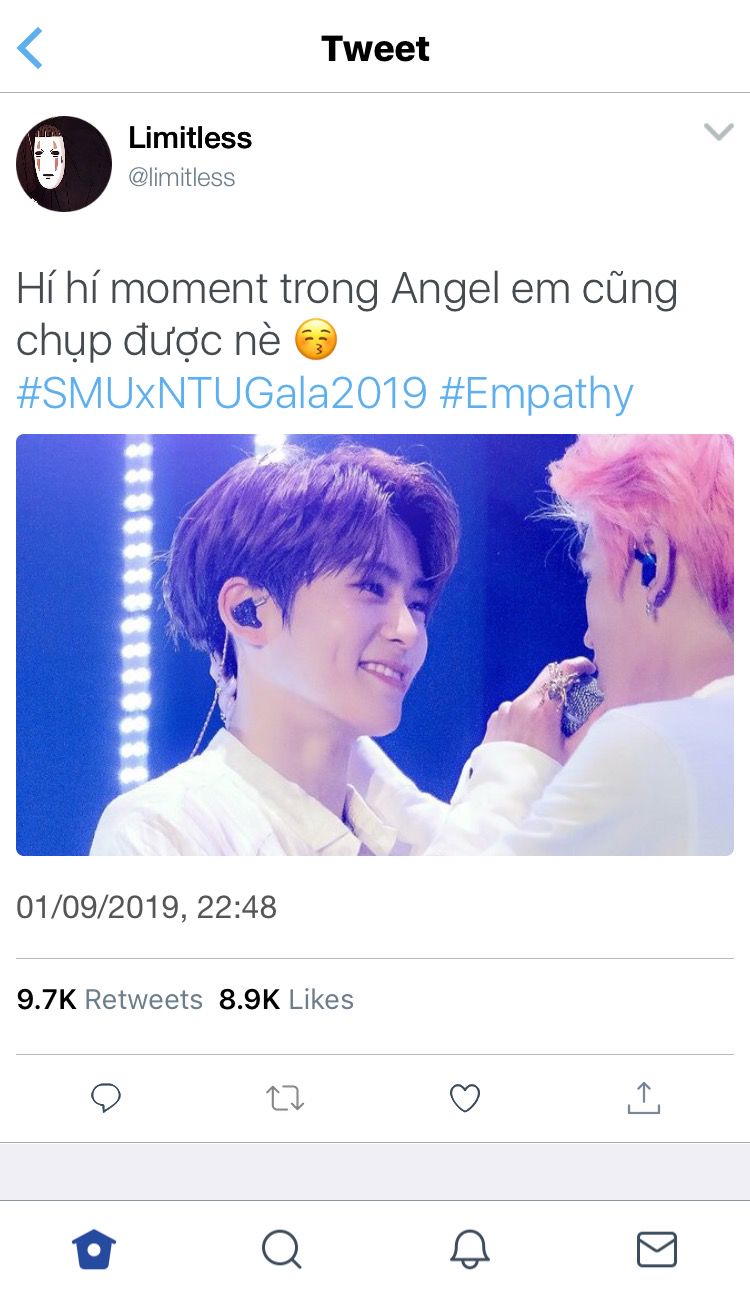The width and height of the screenshot is (750, 1298).
Task: Tap the @limitless handle
Action: click(x=182, y=178)
